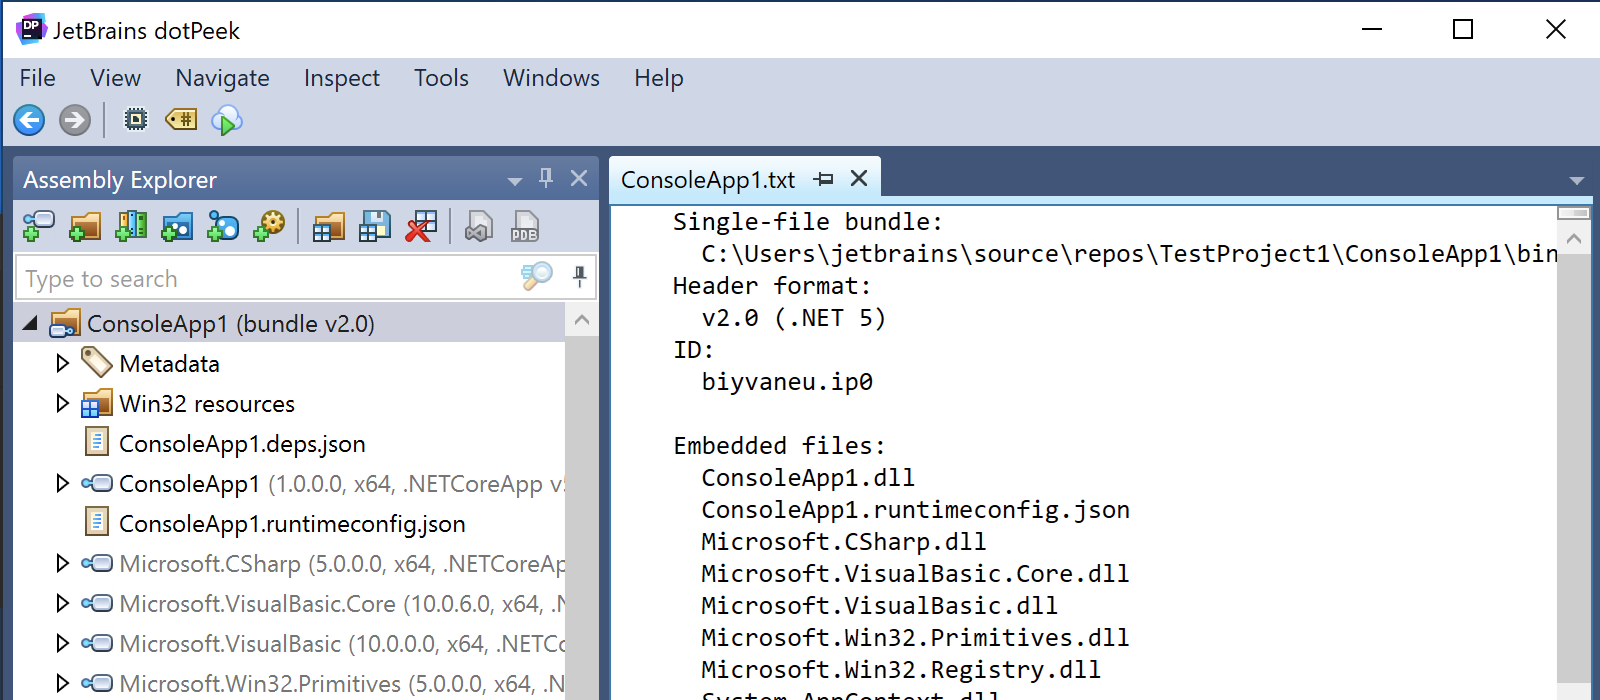Toggle the pin beside the search box

[580, 276]
